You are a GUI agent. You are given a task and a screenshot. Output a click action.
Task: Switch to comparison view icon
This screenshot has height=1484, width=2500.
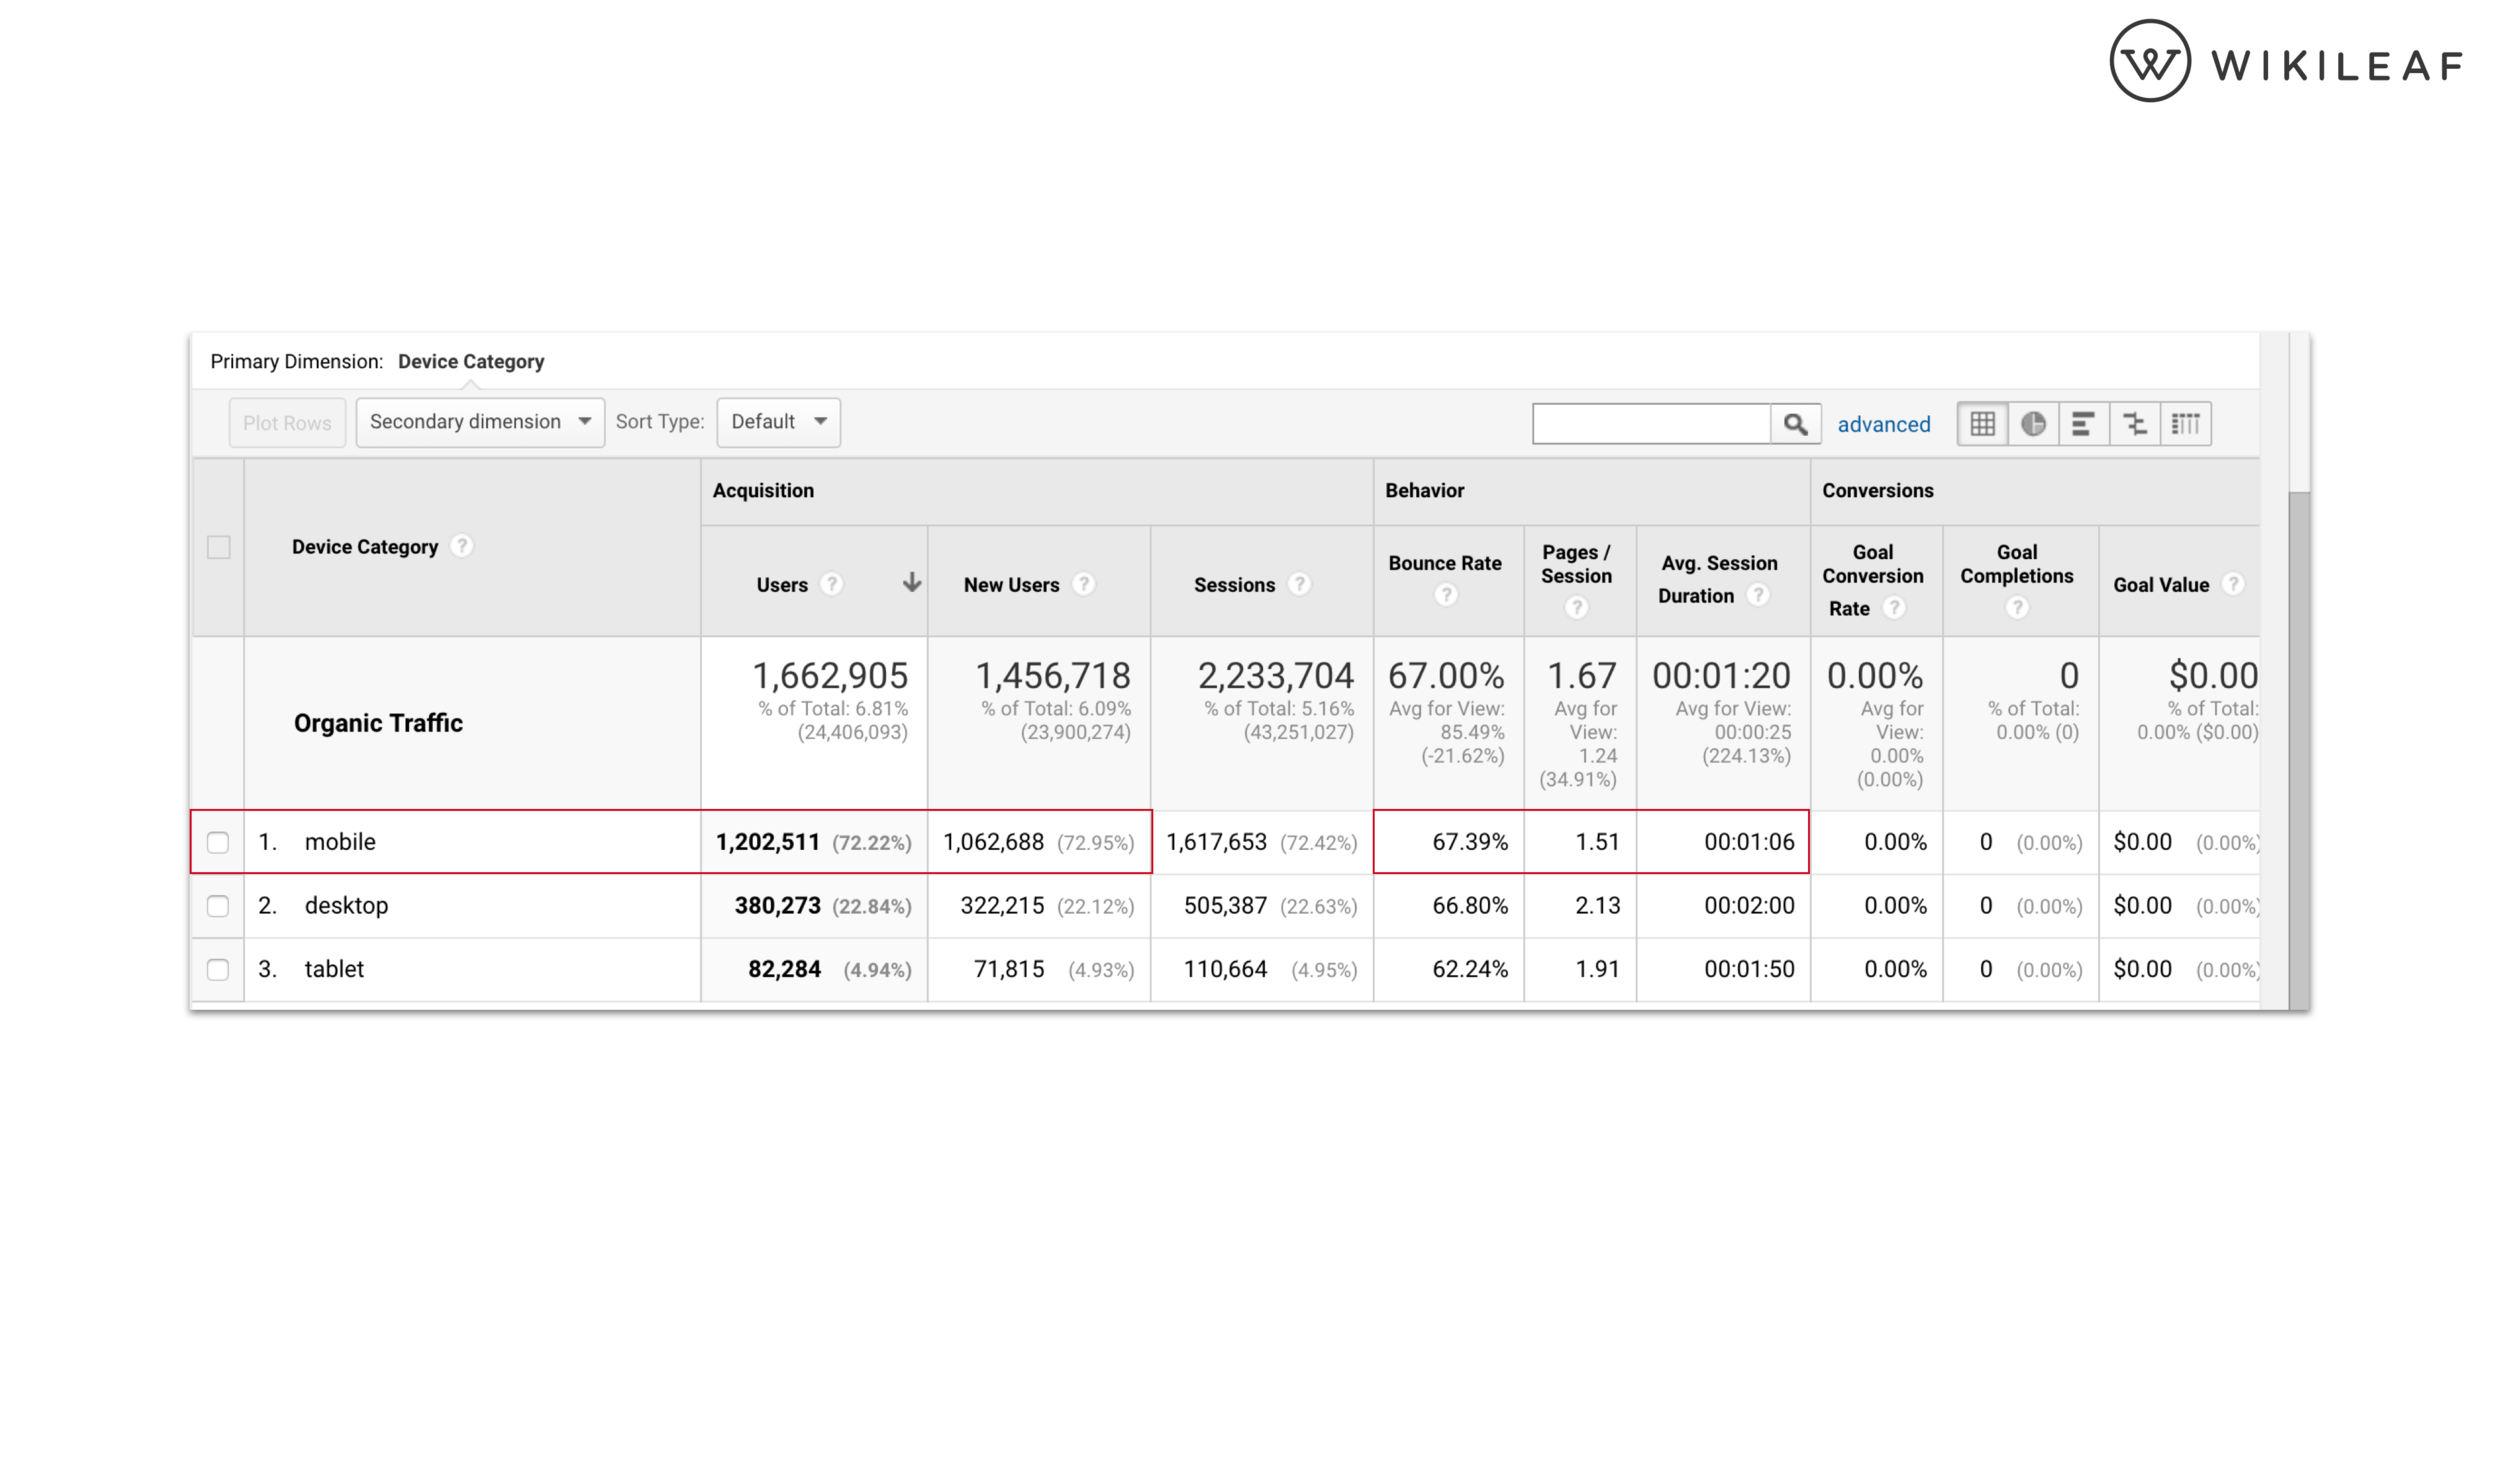[x=2135, y=424]
